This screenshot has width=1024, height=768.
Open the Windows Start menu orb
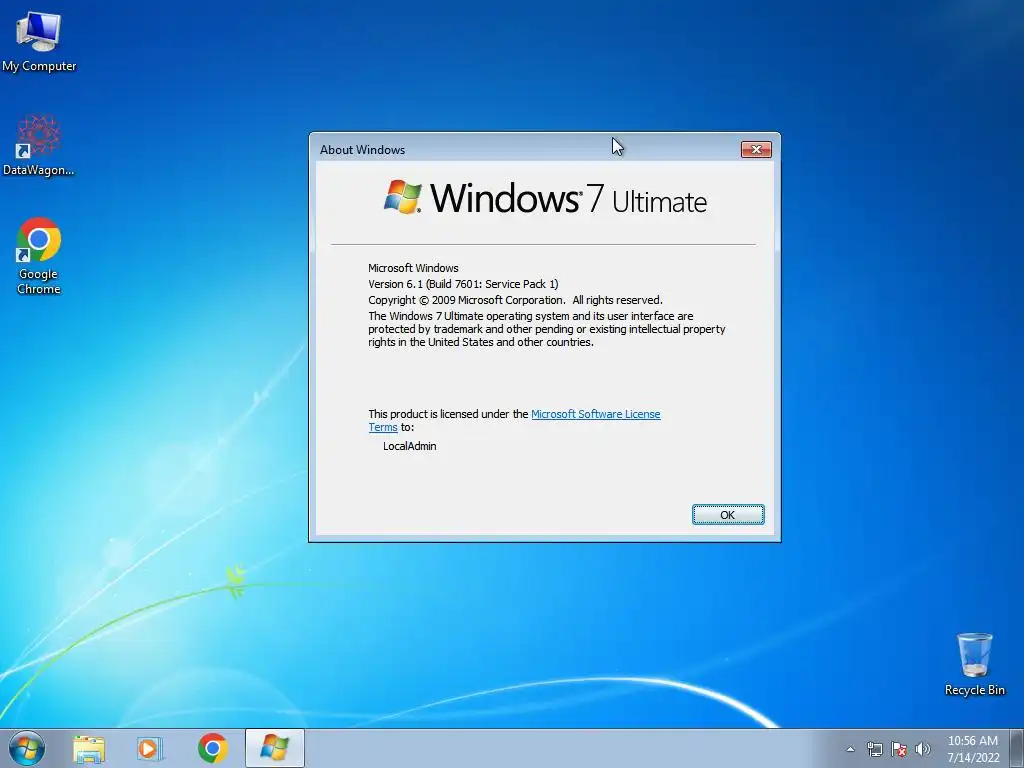[27, 748]
